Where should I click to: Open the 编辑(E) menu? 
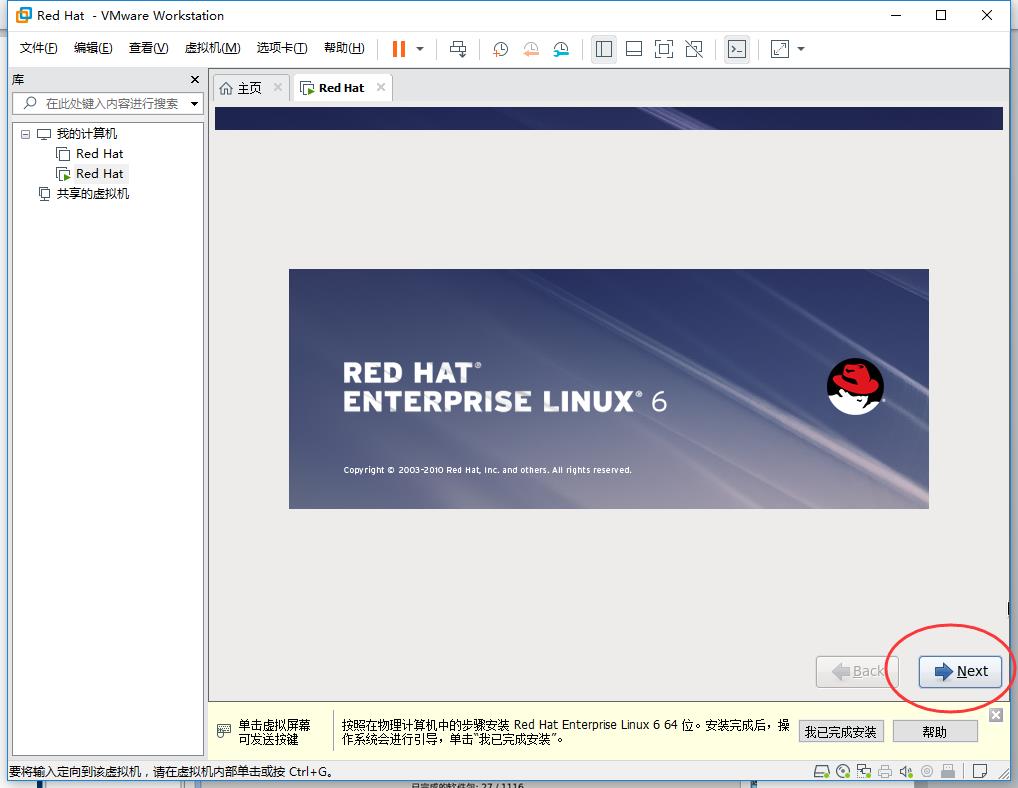point(93,47)
